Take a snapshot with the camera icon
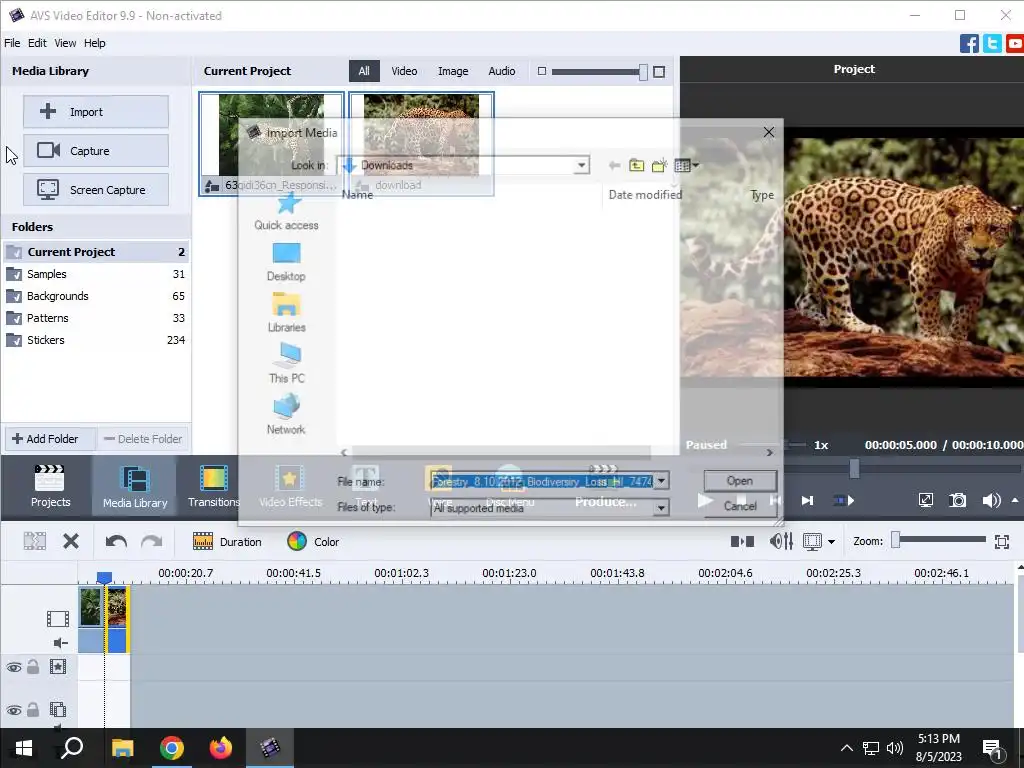The width and height of the screenshot is (1024, 768). [957, 500]
